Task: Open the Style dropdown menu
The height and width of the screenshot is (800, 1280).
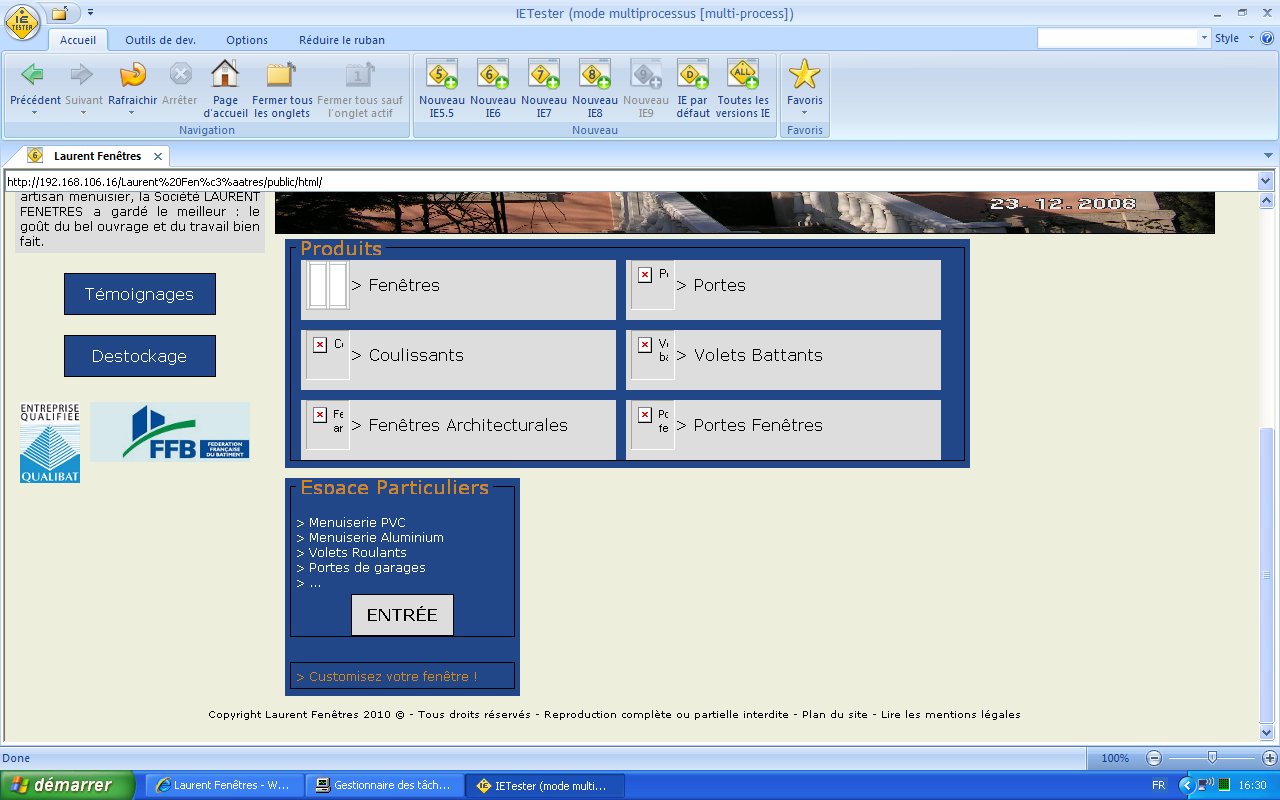Action: (1233, 38)
